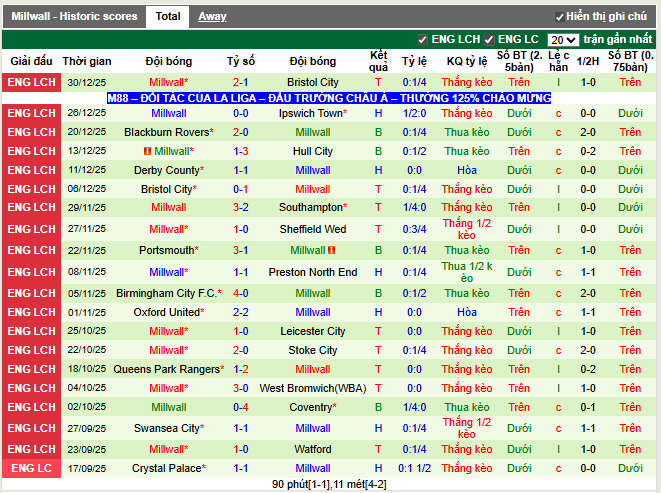Select Coventry team name
This screenshot has height=493, width=661.
[x=313, y=407]
